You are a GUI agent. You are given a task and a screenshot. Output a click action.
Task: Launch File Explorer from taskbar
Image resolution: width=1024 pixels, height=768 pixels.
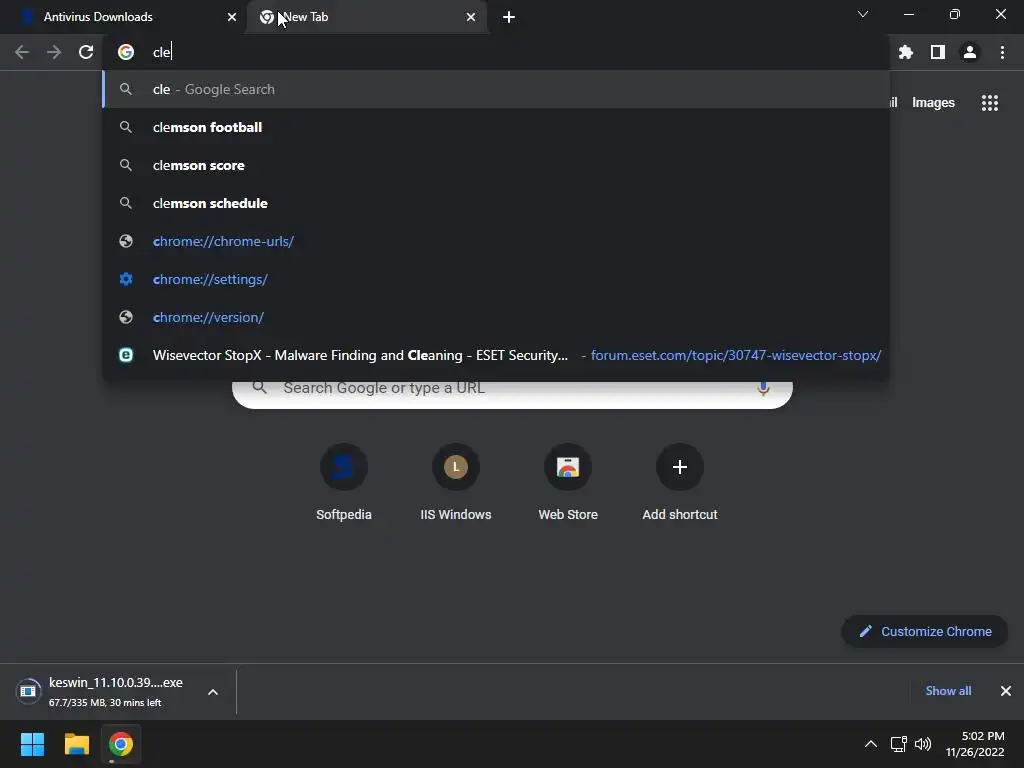click(x=76, y=744)
